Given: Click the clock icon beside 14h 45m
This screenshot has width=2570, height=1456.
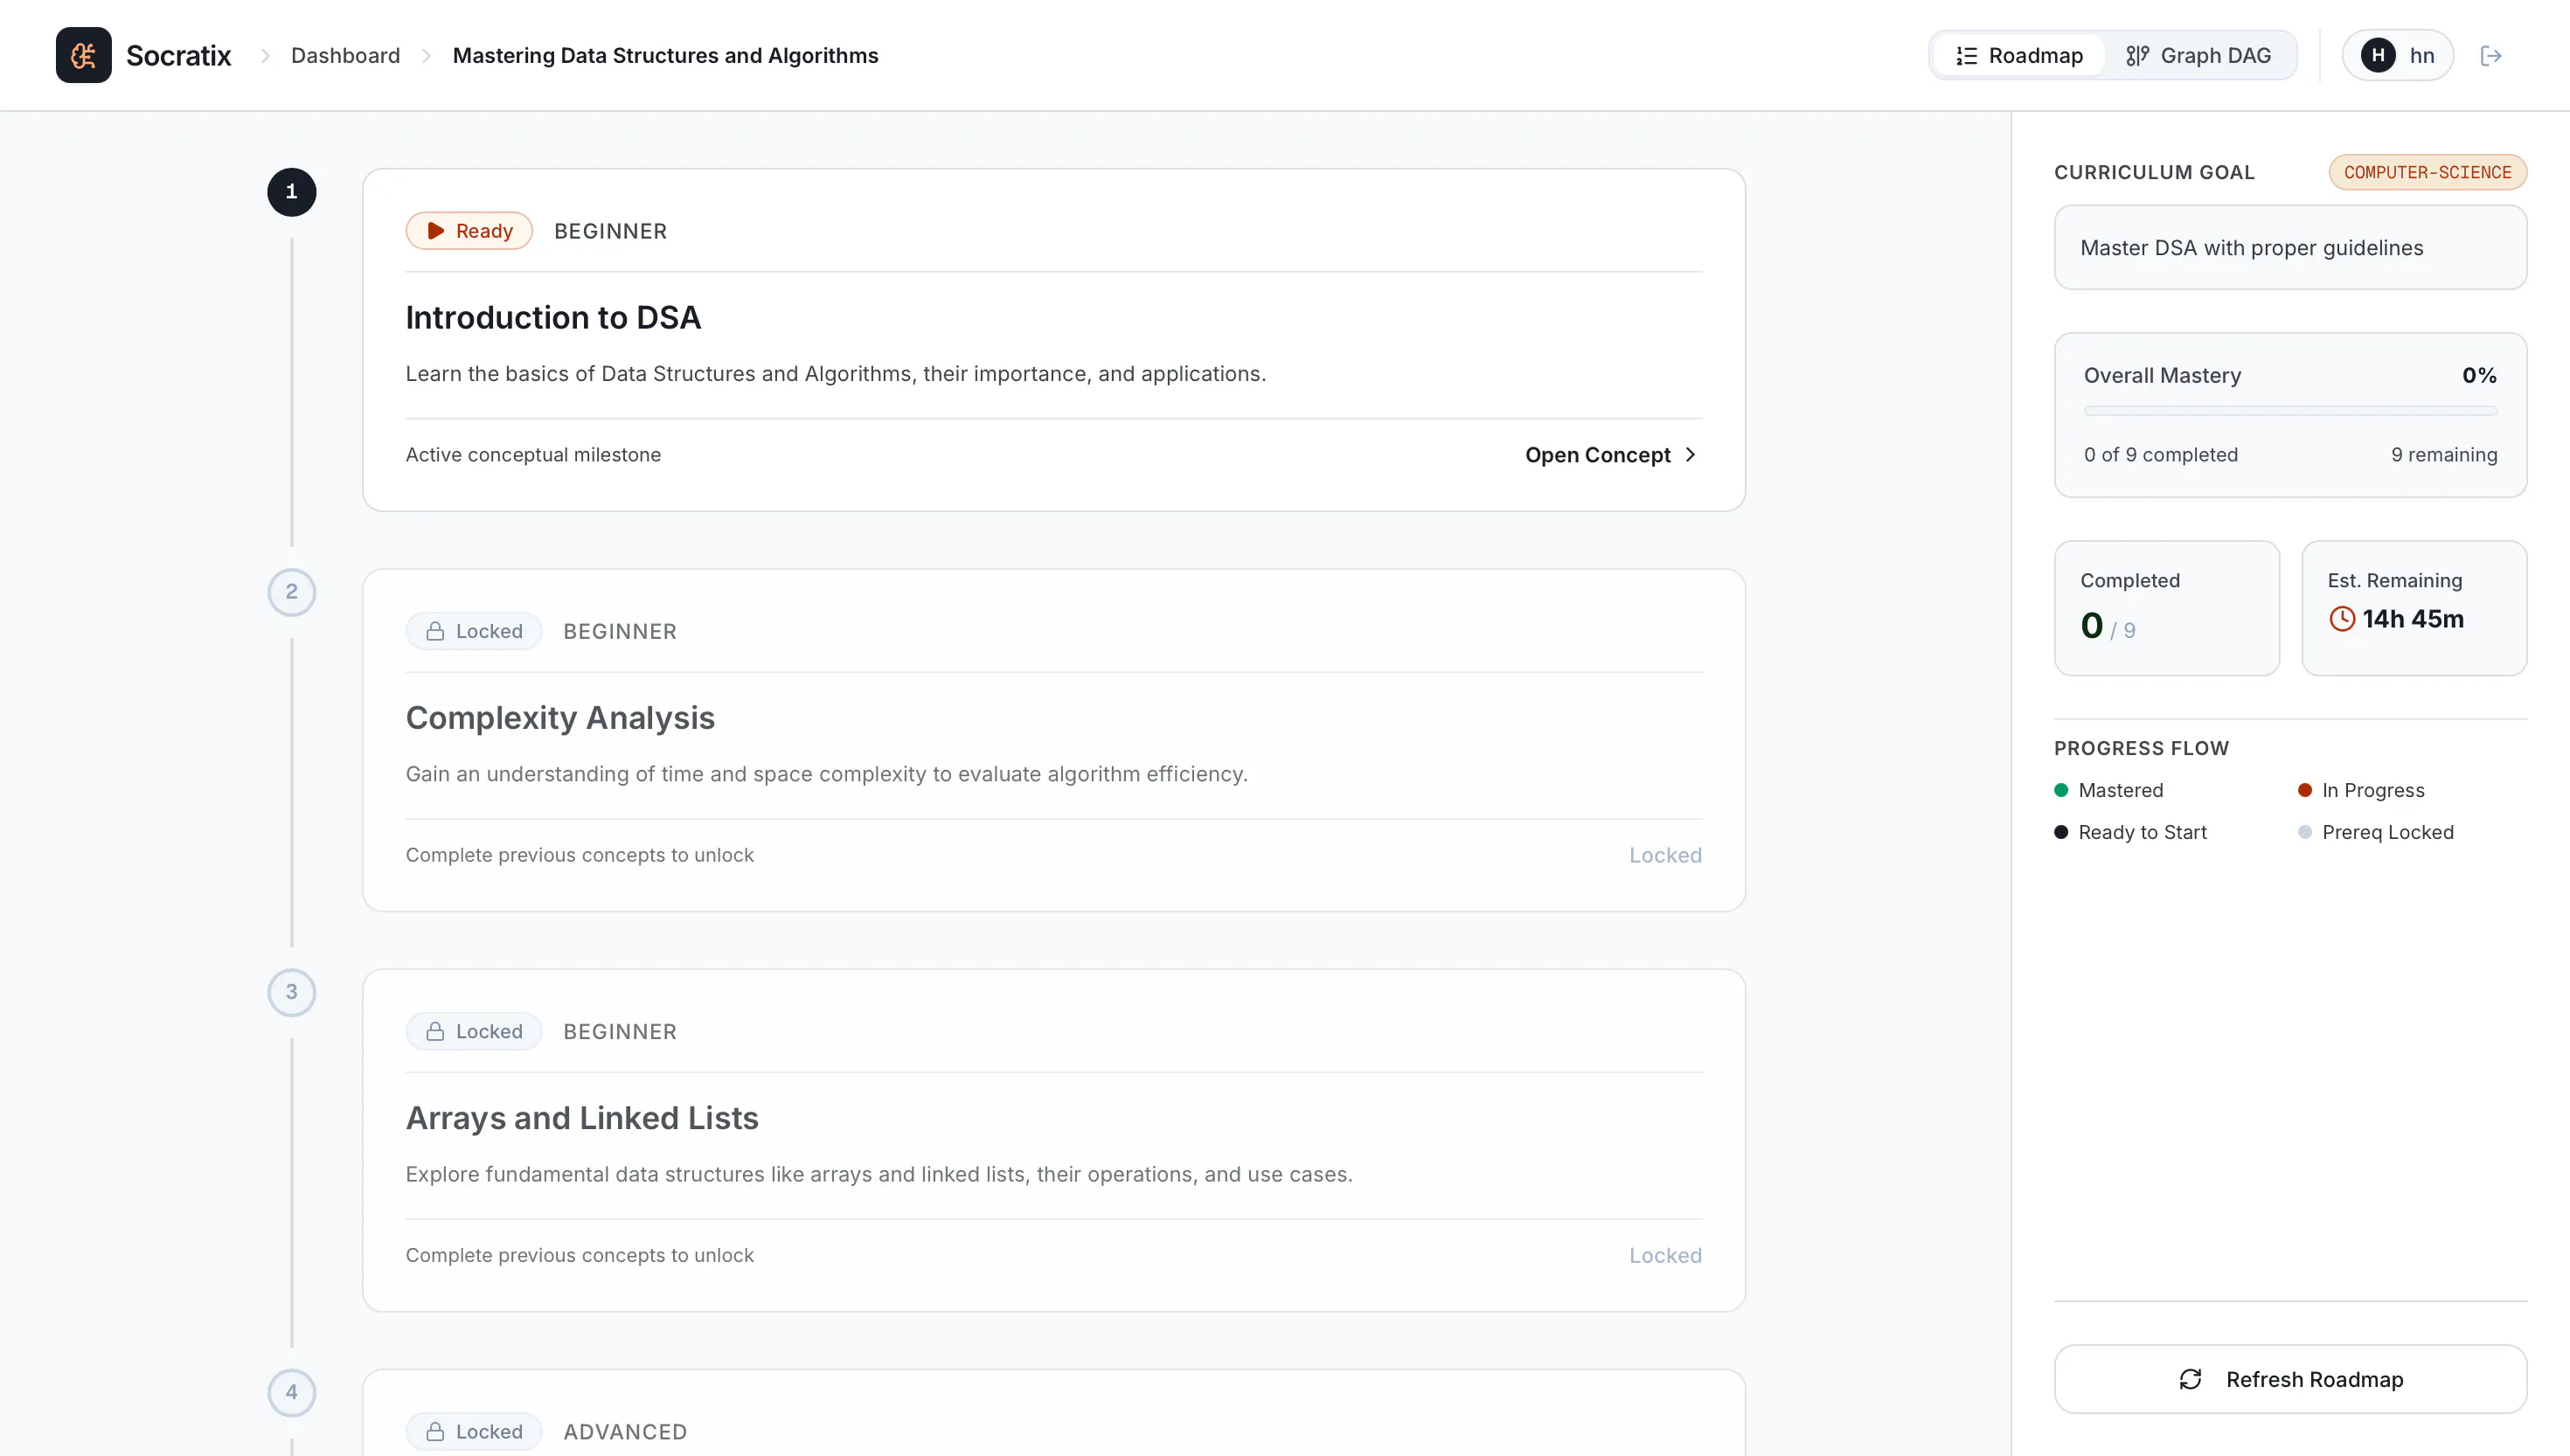Looking at the screenshot, I should (2342, 619).
